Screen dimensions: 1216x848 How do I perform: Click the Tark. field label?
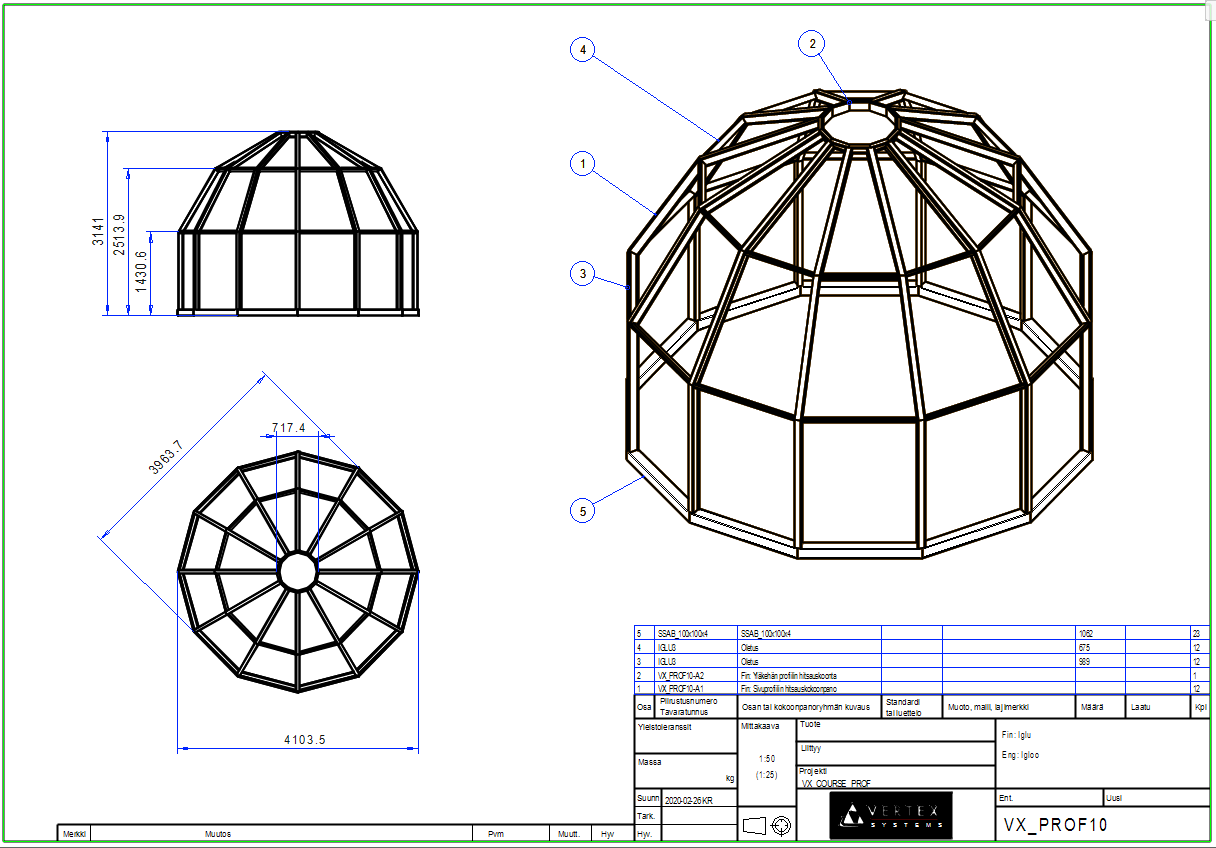pos(646,816)
